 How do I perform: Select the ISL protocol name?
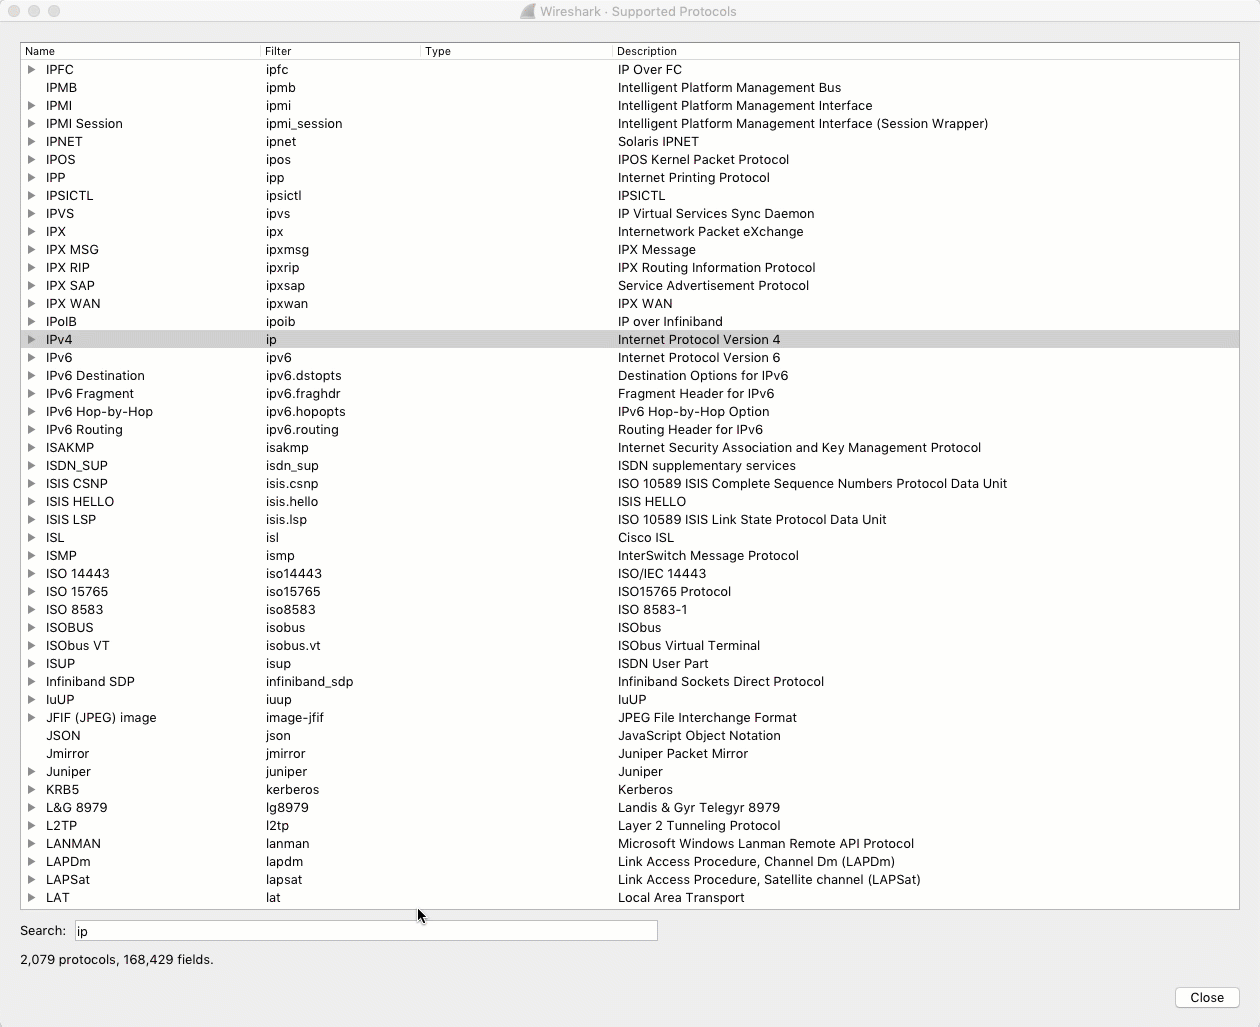pos(55,537)
